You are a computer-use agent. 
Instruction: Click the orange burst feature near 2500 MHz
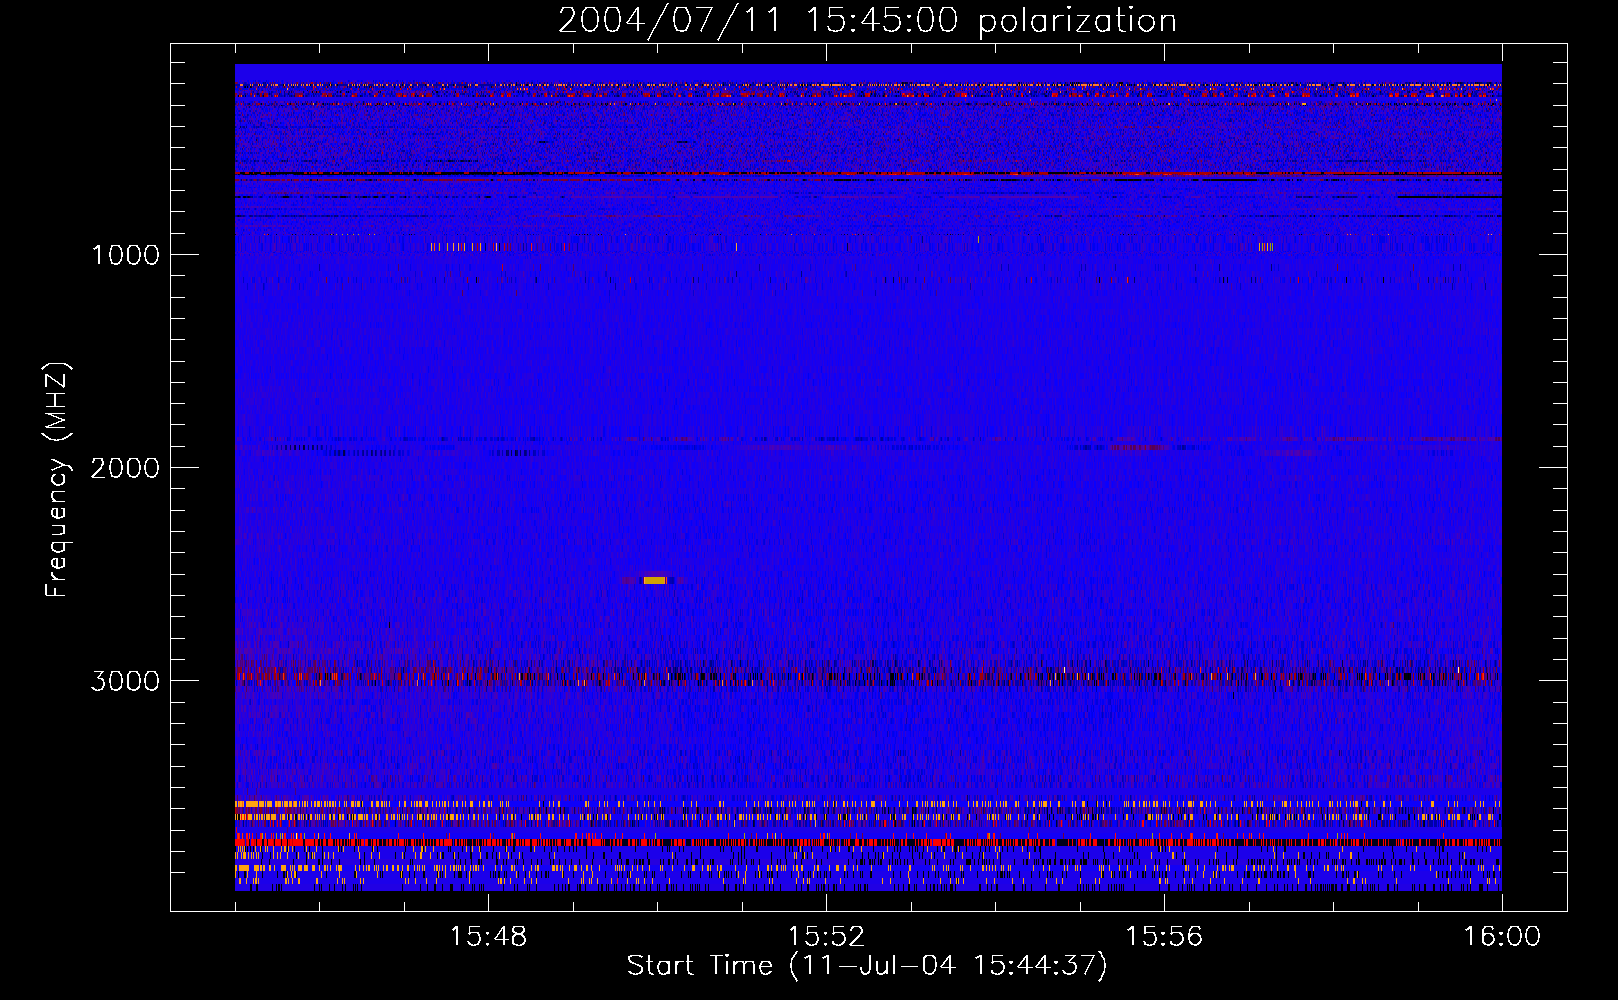[x=654, y=580]
